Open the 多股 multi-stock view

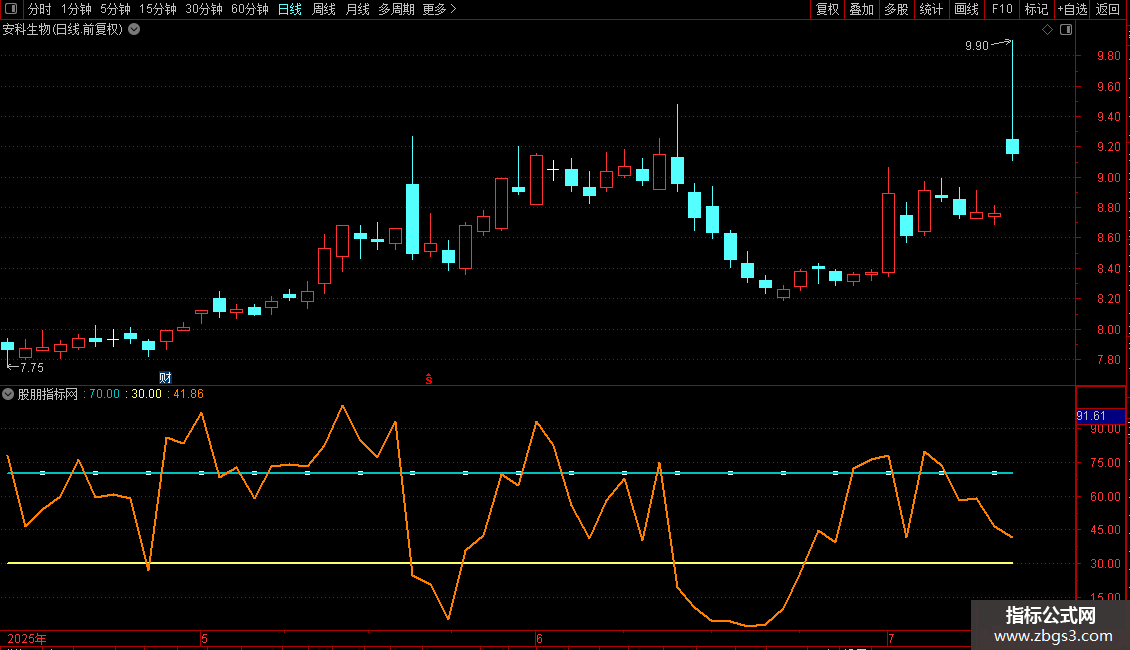[896, 9]
